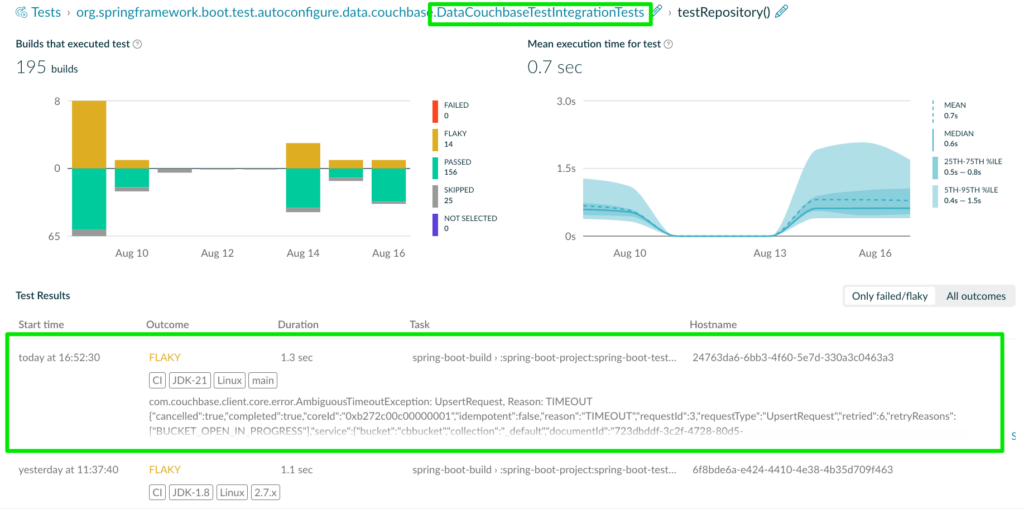Image resolution: width=1024 pixels, height=509 pixels.
Task: Toggle the MEAN dashed line legend
Action: 933,111
